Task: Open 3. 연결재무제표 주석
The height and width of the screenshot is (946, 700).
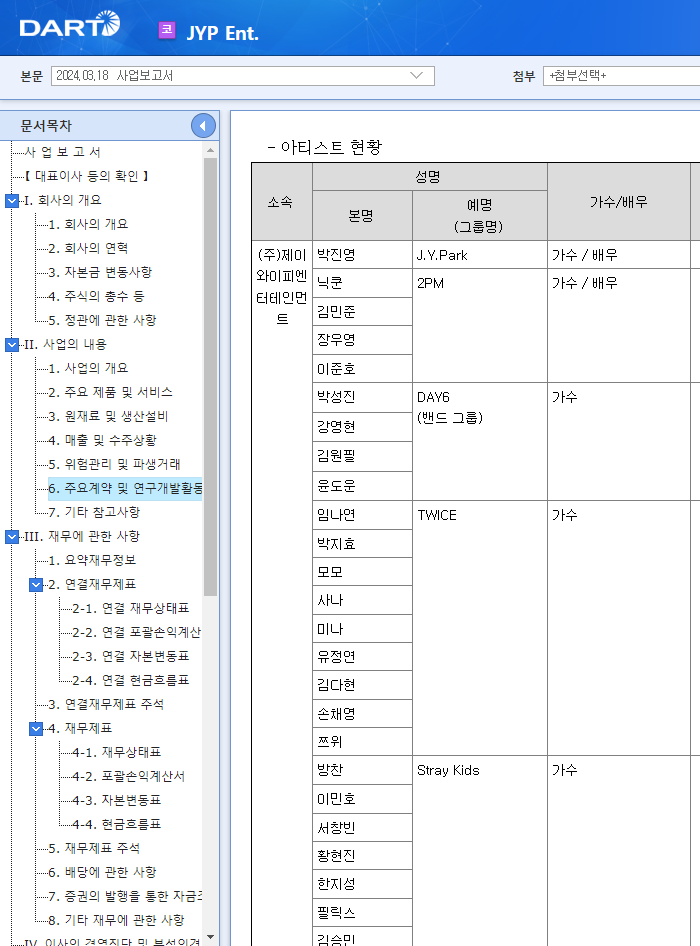Action: tap(106, 704)
